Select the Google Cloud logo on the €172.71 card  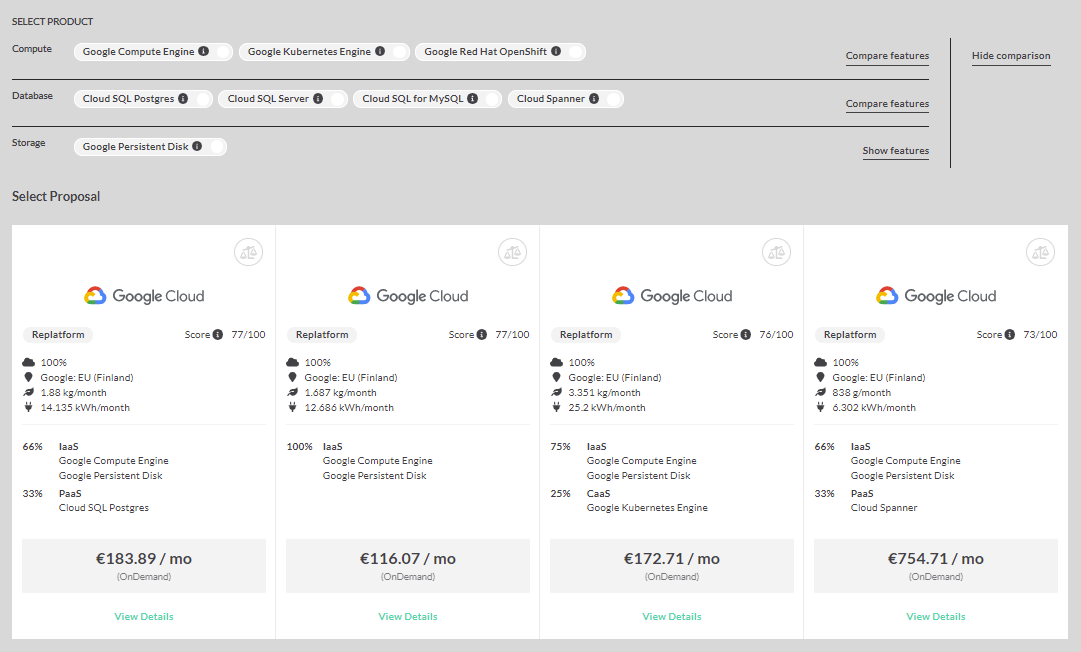pos(672,296)
